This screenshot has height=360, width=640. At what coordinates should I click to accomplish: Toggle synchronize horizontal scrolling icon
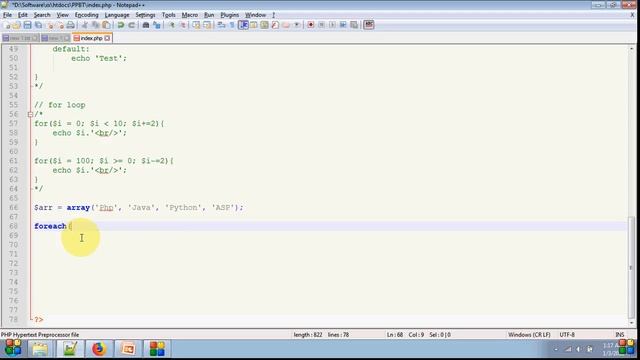point(207,25)
